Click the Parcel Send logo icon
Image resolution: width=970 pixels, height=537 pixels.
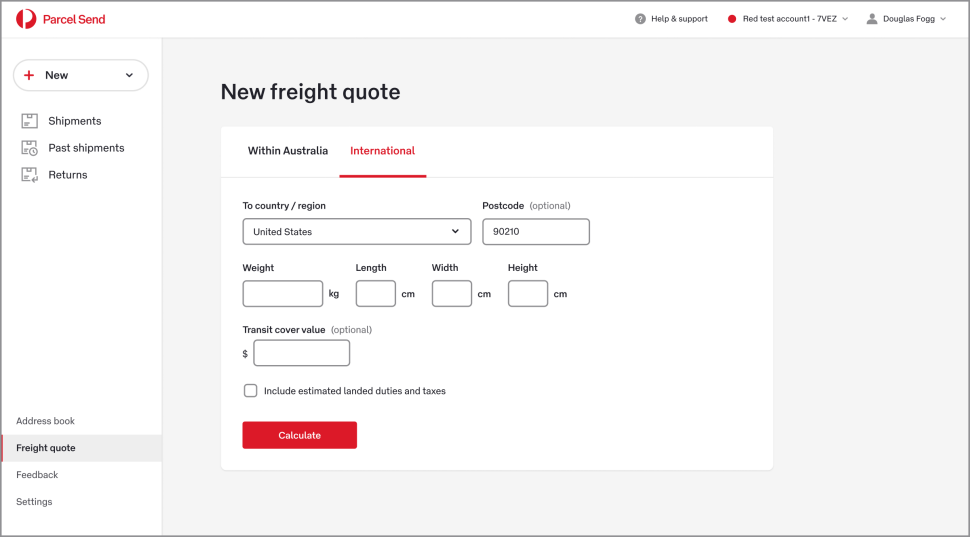click(26, 19)
